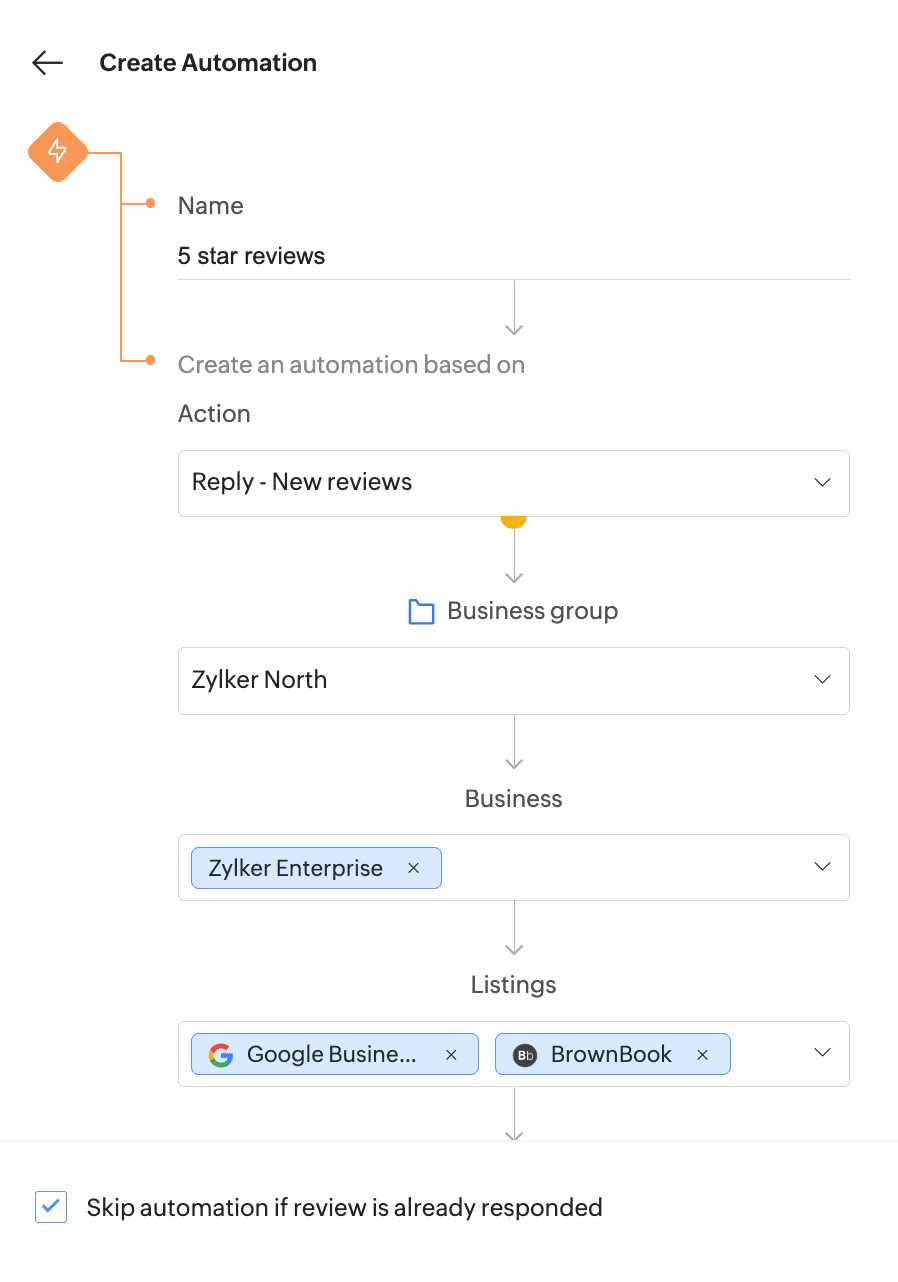Remove the BrownBook listing tag
898x1282 pixels.
pos(703,1055)
